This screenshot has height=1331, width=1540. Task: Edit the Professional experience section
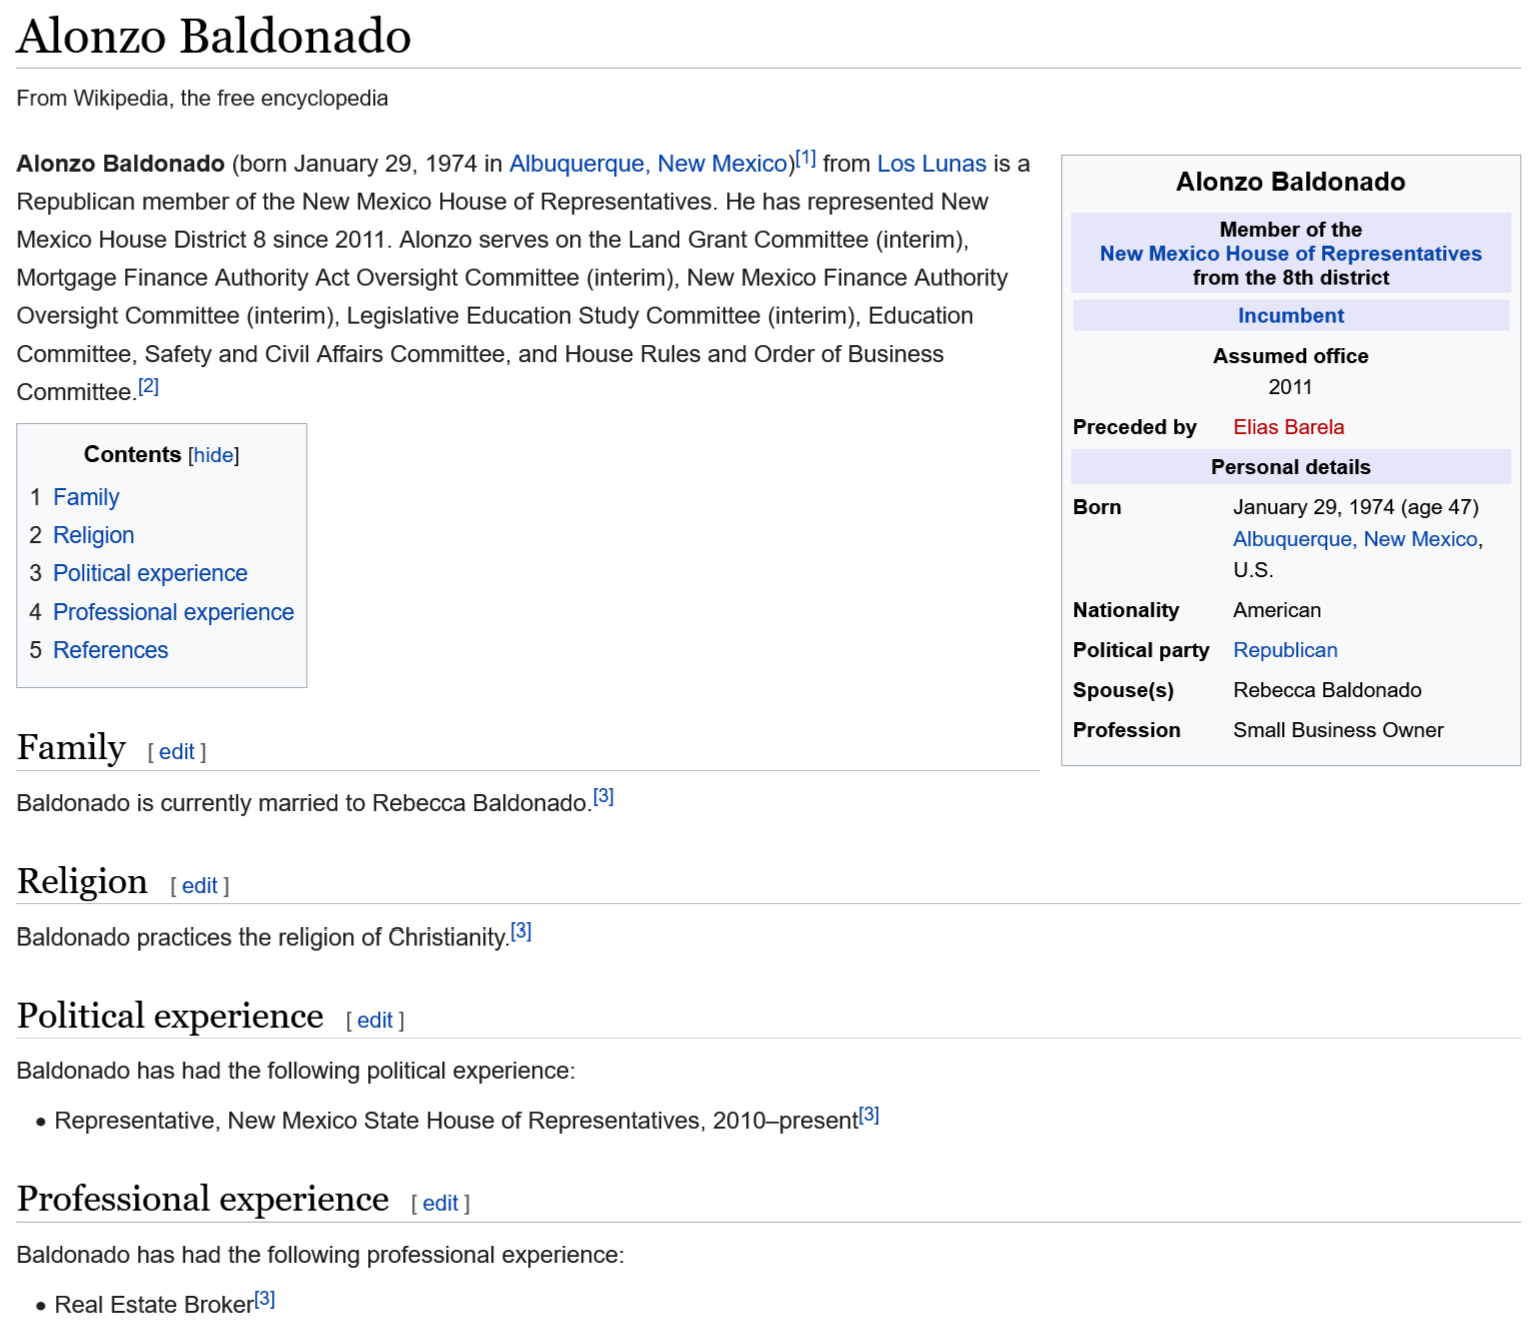pos(440,1204)
